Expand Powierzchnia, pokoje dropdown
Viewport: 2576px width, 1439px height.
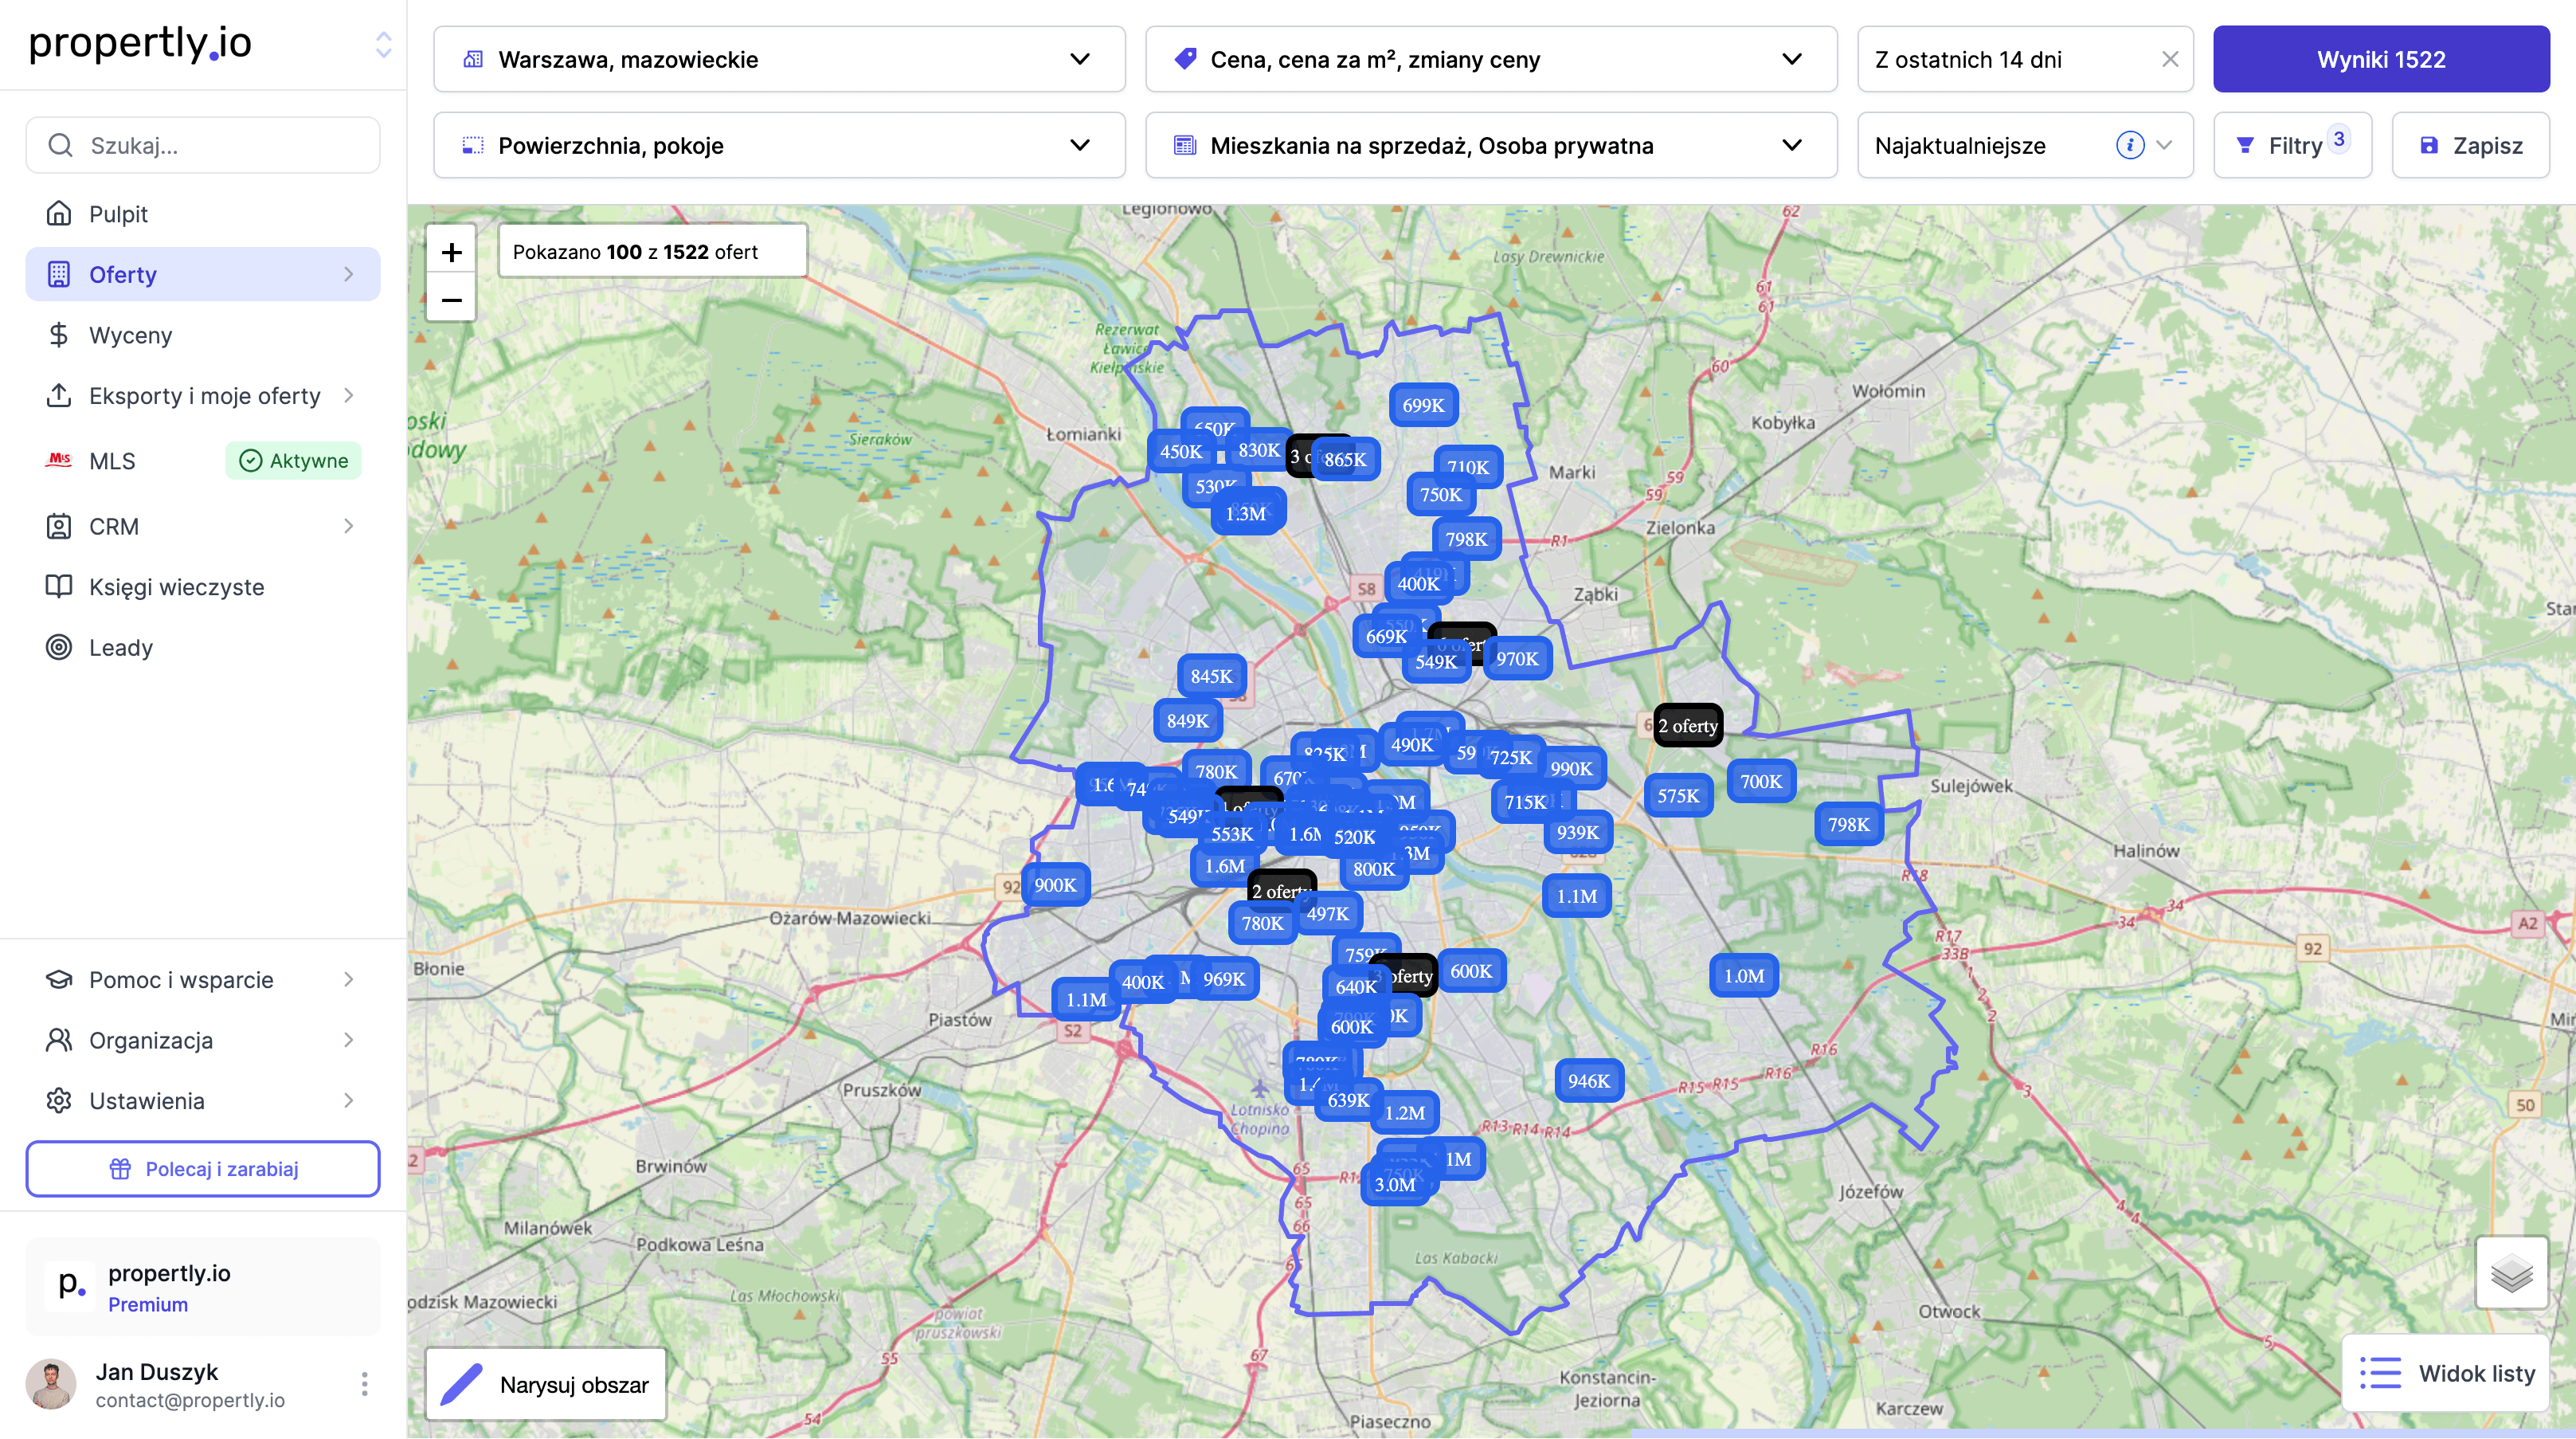click(x=779, y=145)
